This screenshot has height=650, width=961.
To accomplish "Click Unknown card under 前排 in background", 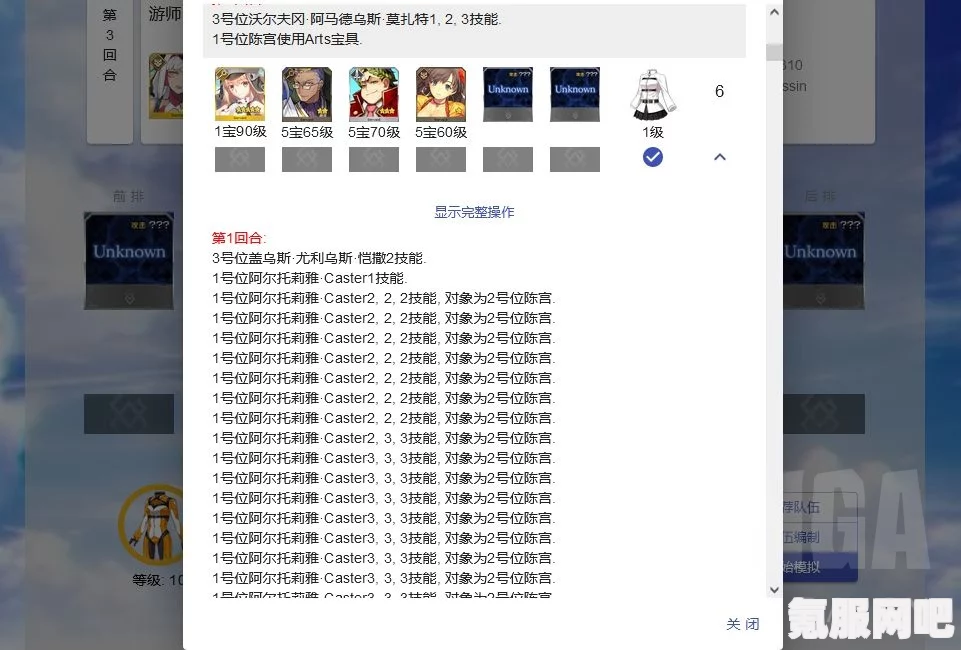I will [129, 260].
